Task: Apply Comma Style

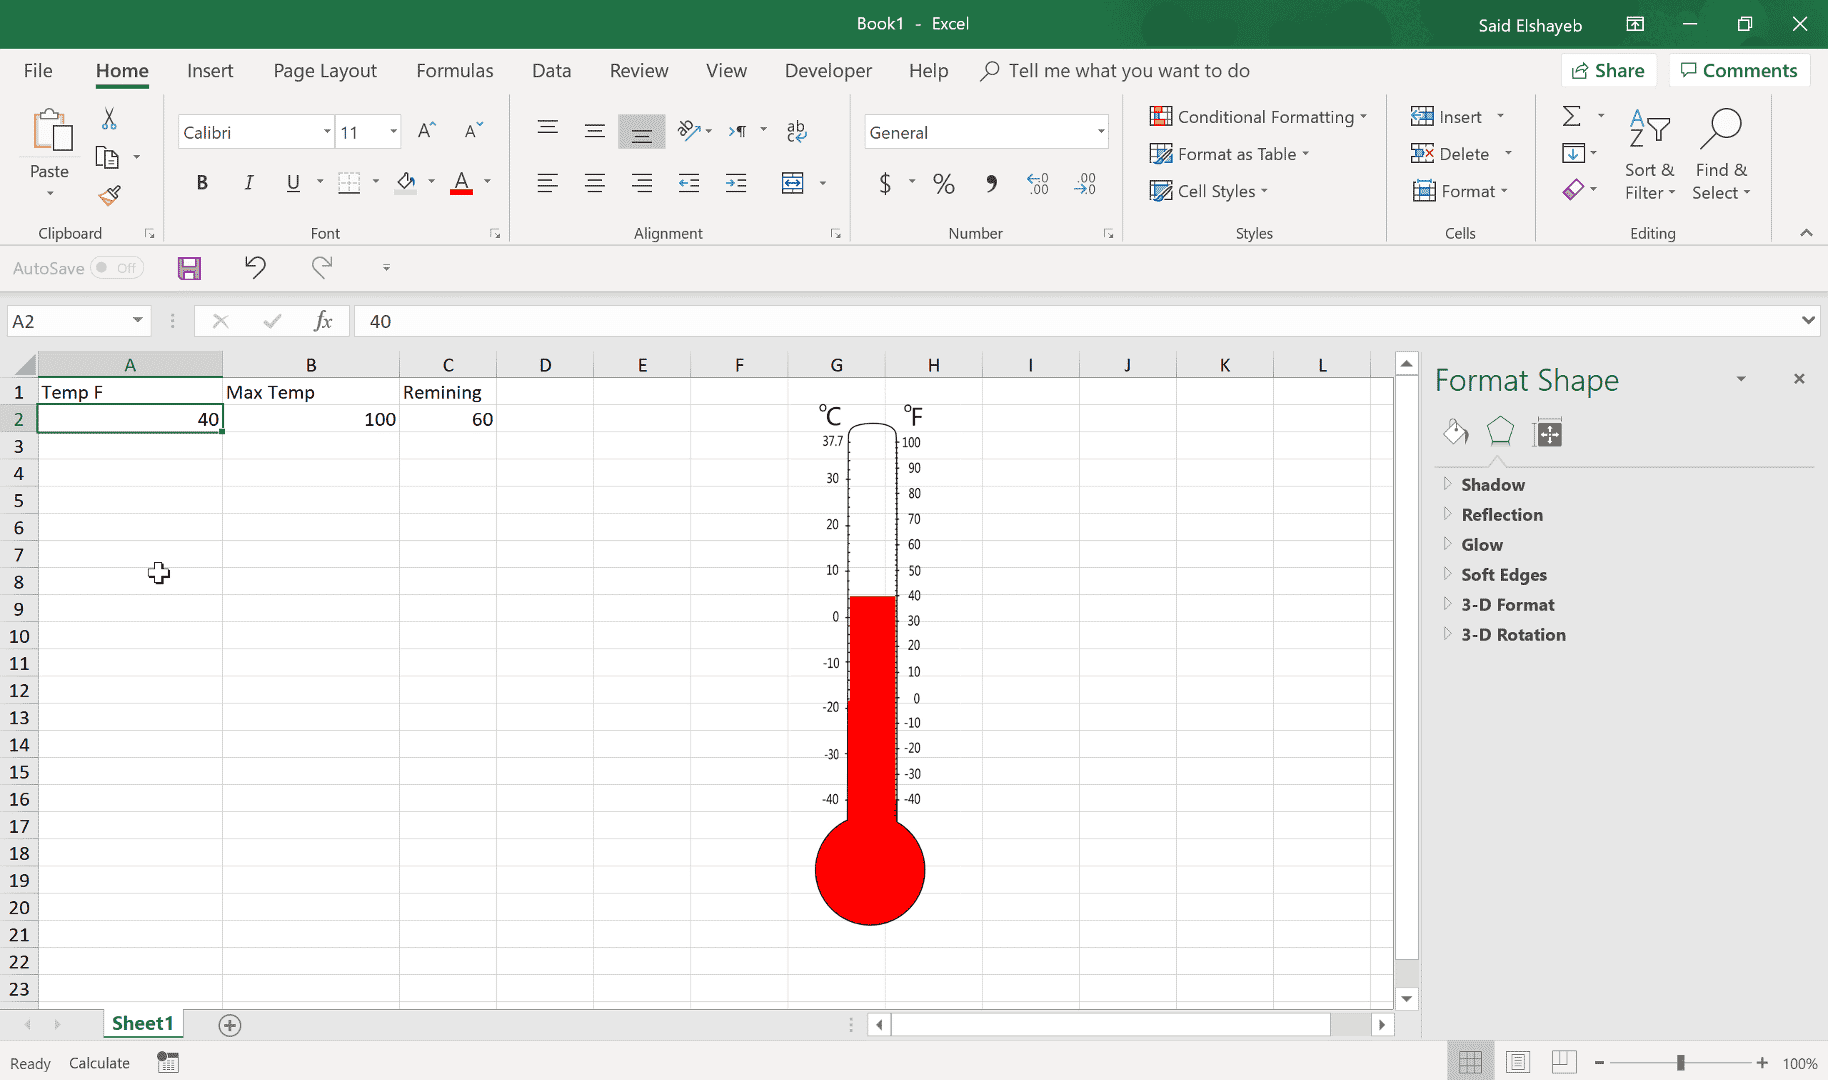Action: pos(991,183)
